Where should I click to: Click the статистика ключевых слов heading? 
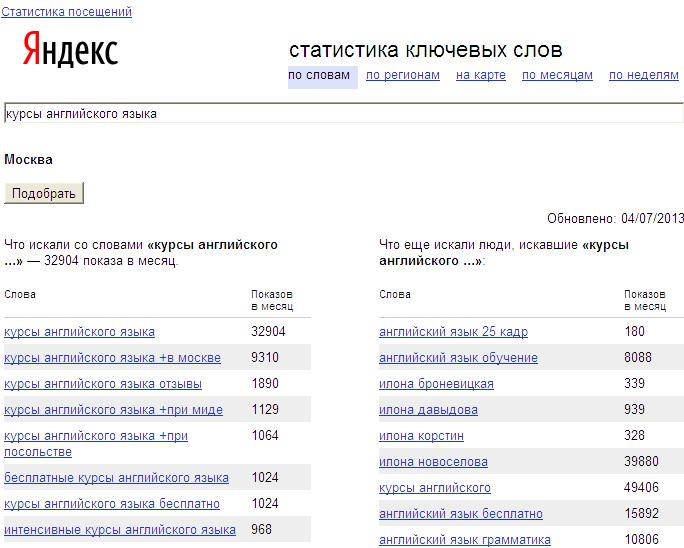425,50
